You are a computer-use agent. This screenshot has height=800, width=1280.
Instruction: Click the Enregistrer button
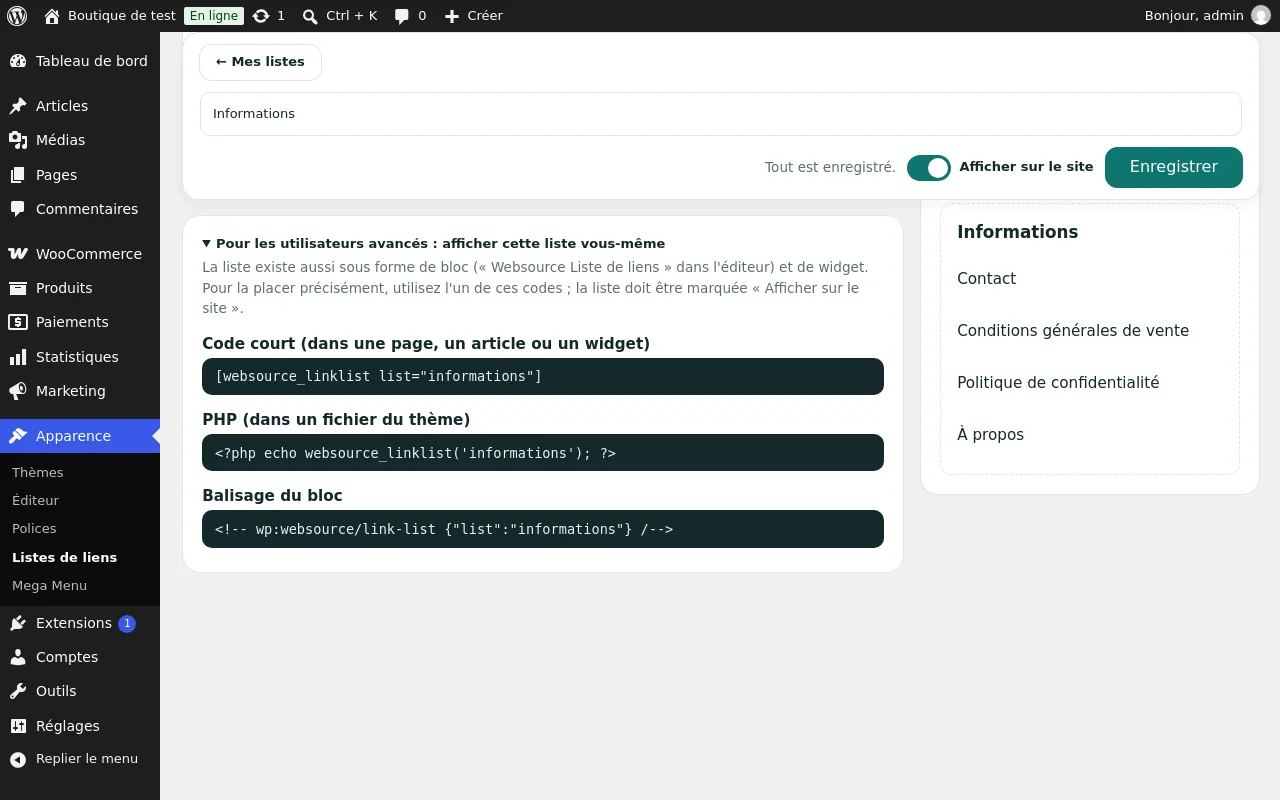[x=1174, y=167]
